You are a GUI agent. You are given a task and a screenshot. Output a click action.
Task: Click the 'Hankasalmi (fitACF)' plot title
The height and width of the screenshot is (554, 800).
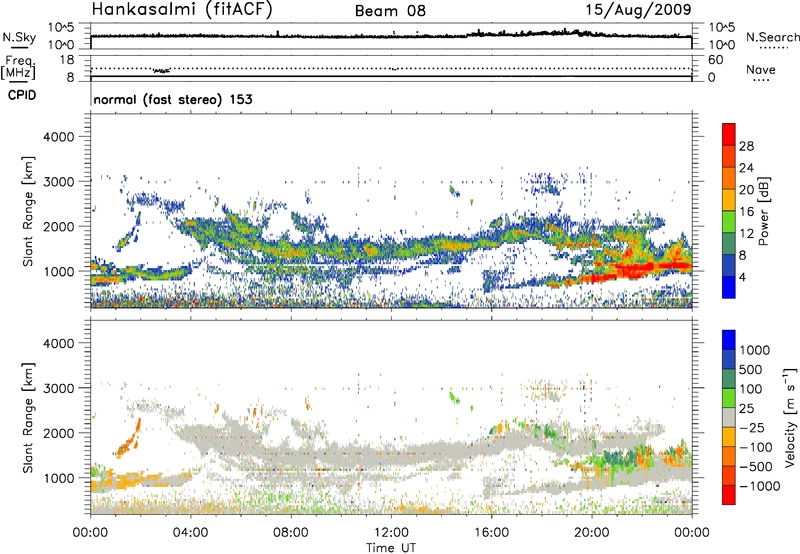181,9
